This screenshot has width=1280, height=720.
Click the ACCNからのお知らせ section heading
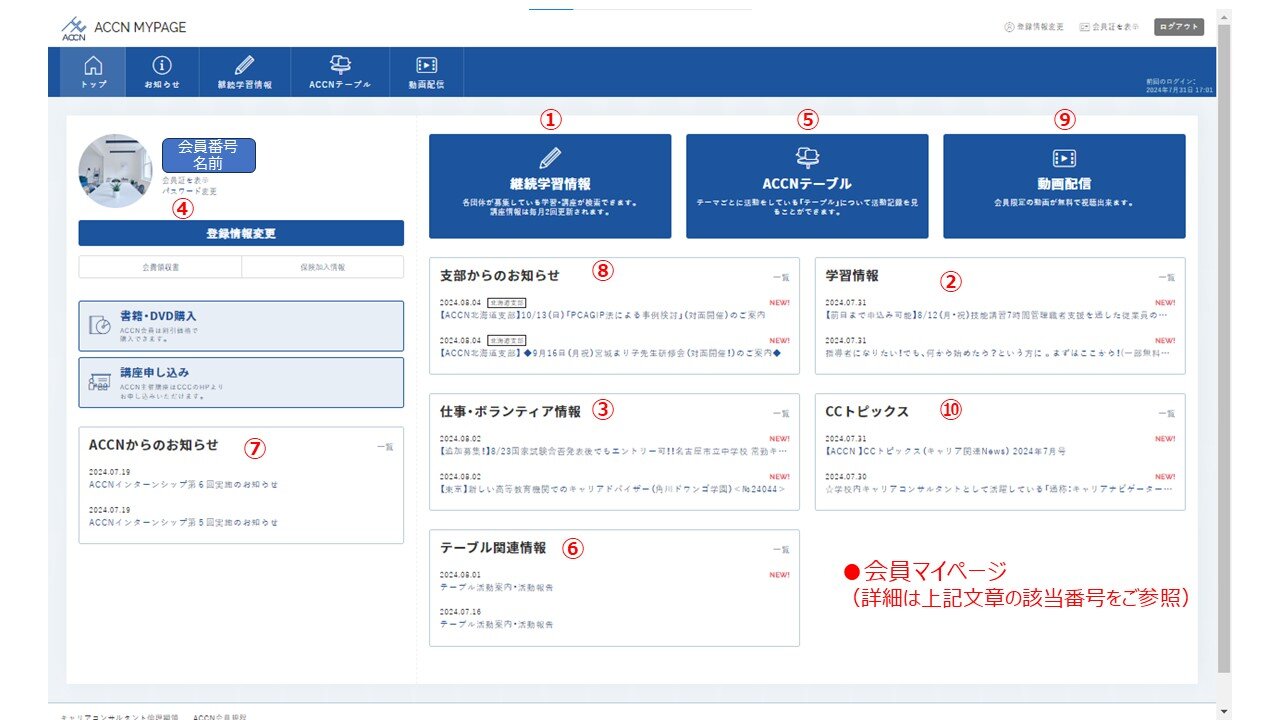tap(153, 445)
